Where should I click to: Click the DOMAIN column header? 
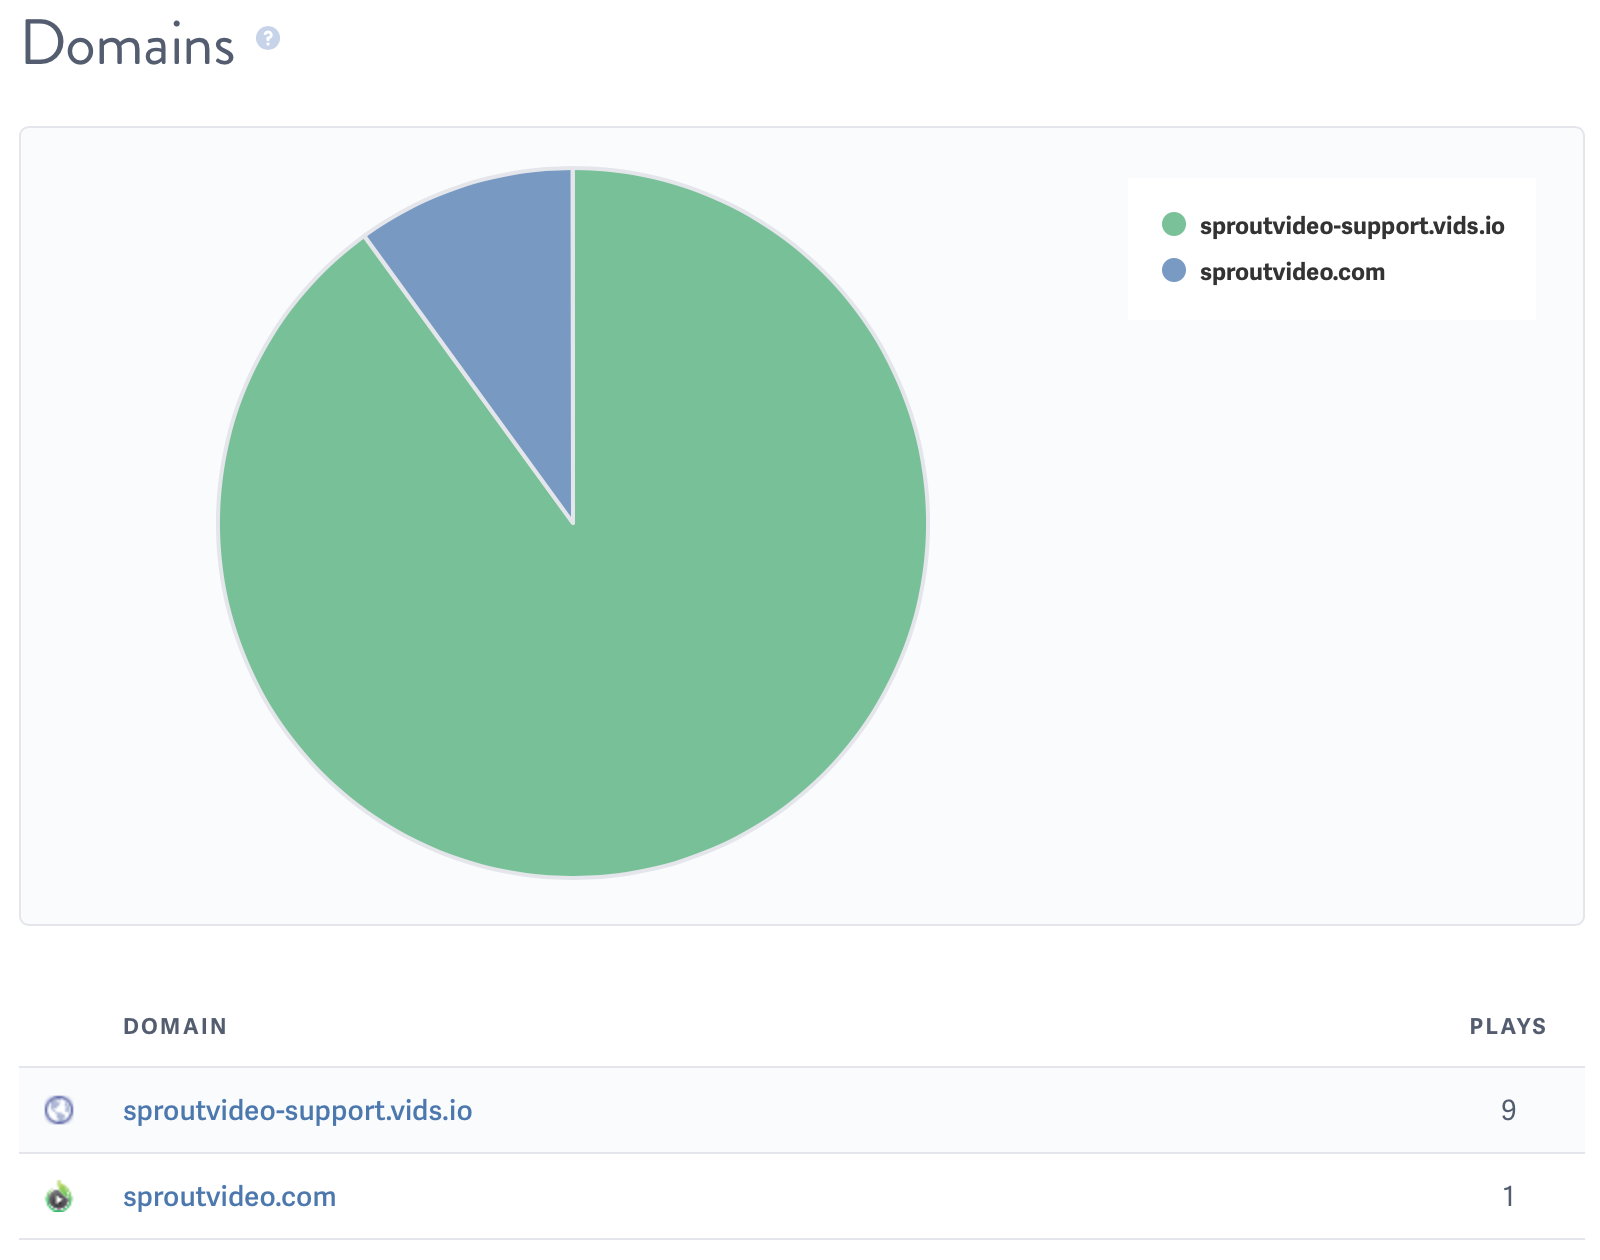[x=175, y=1026]
